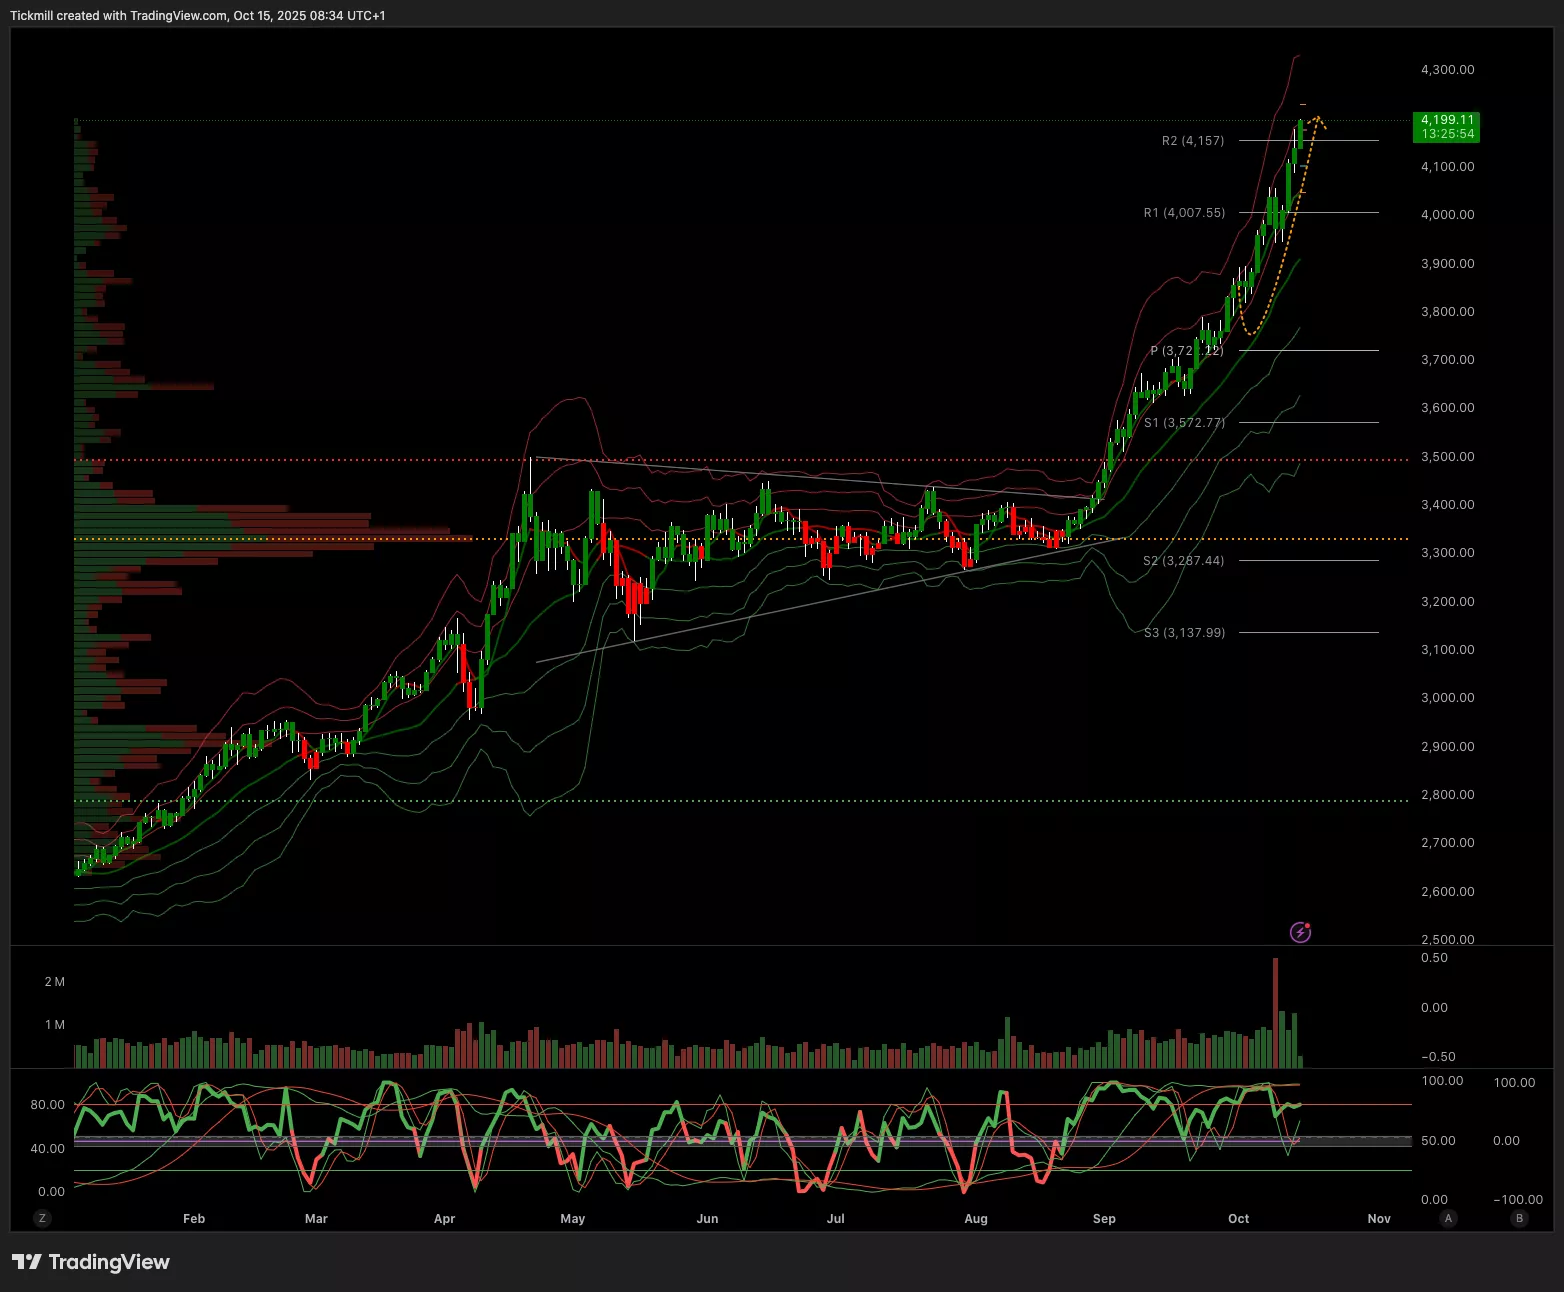Click the Oct label on time axis
This screenshot has width=1564, height=1292.
pos(1238,1218)
